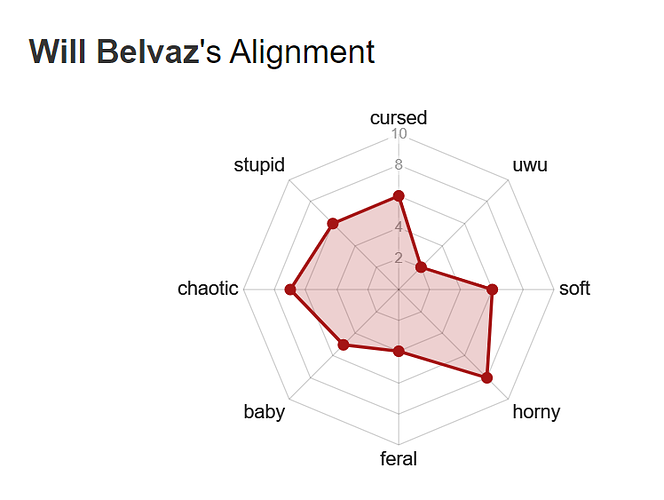Viewport: 664px width, 500px height.
Task: Click the scale tick label 10
Action: point(399,135)
